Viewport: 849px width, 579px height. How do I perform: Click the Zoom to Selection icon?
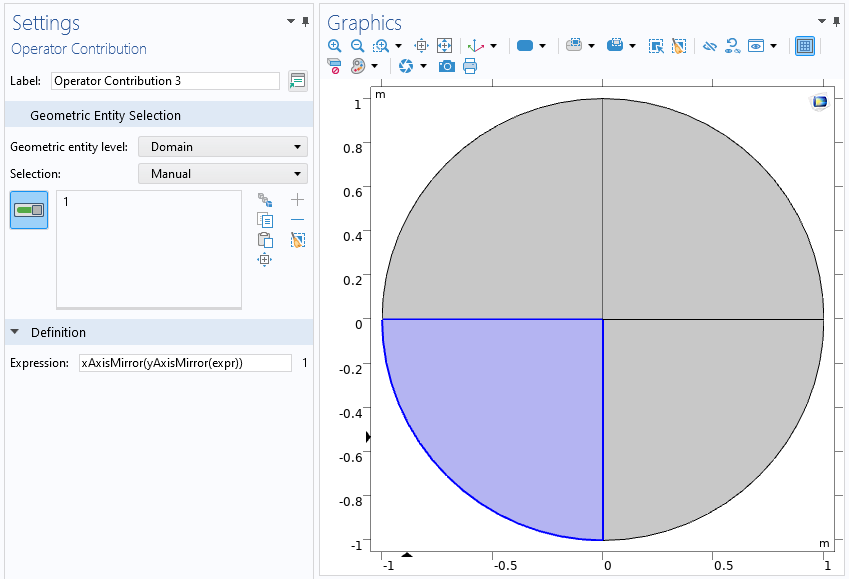[421, 46]
